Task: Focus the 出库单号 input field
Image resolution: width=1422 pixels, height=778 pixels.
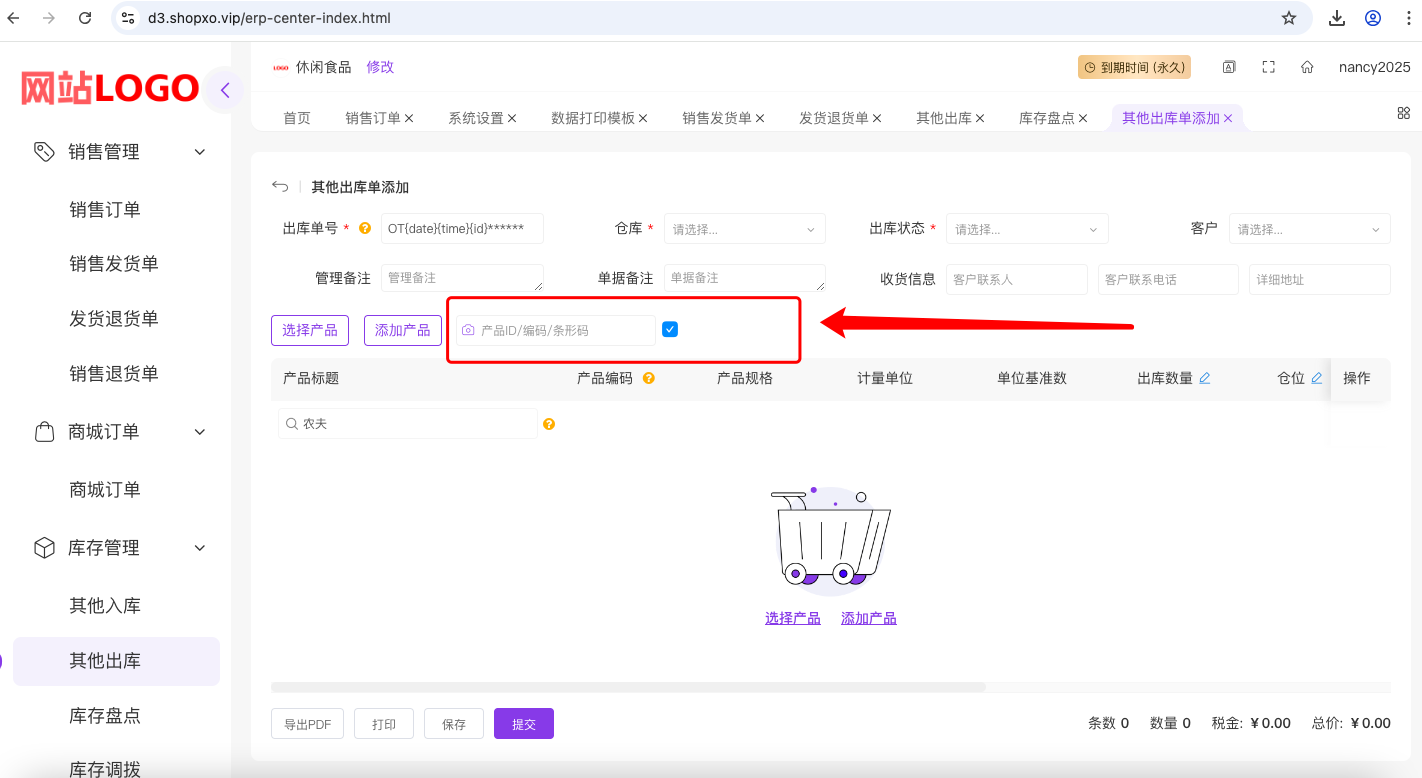Action: pos(462,229)
